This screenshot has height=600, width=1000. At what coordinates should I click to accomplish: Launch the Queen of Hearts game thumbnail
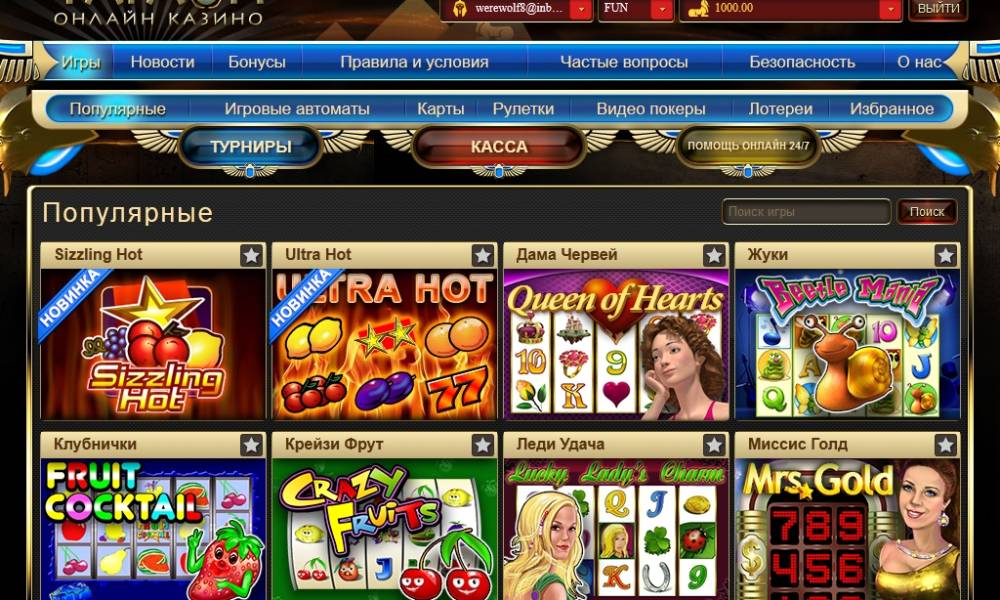coord(616,344)
